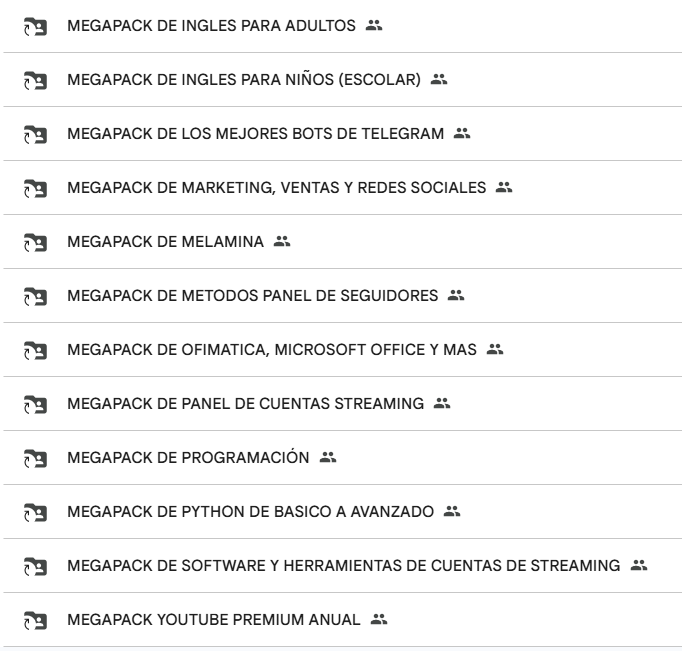The image size is (682, 651).
Task: Click shared-people icon next to PANEL DE SEGUIDORES
Action: click(456, 295)
